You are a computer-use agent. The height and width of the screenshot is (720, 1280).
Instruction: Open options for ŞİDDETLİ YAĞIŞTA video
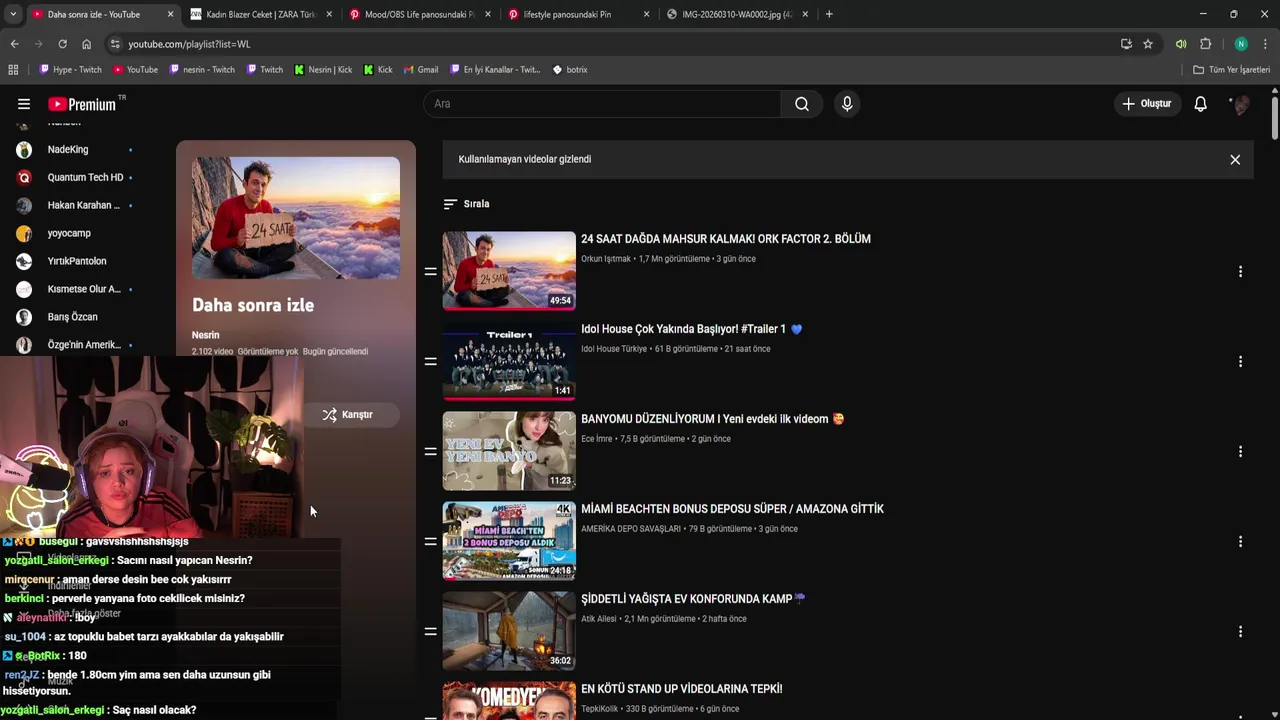pyautogui.click(x=1240, y=631)
